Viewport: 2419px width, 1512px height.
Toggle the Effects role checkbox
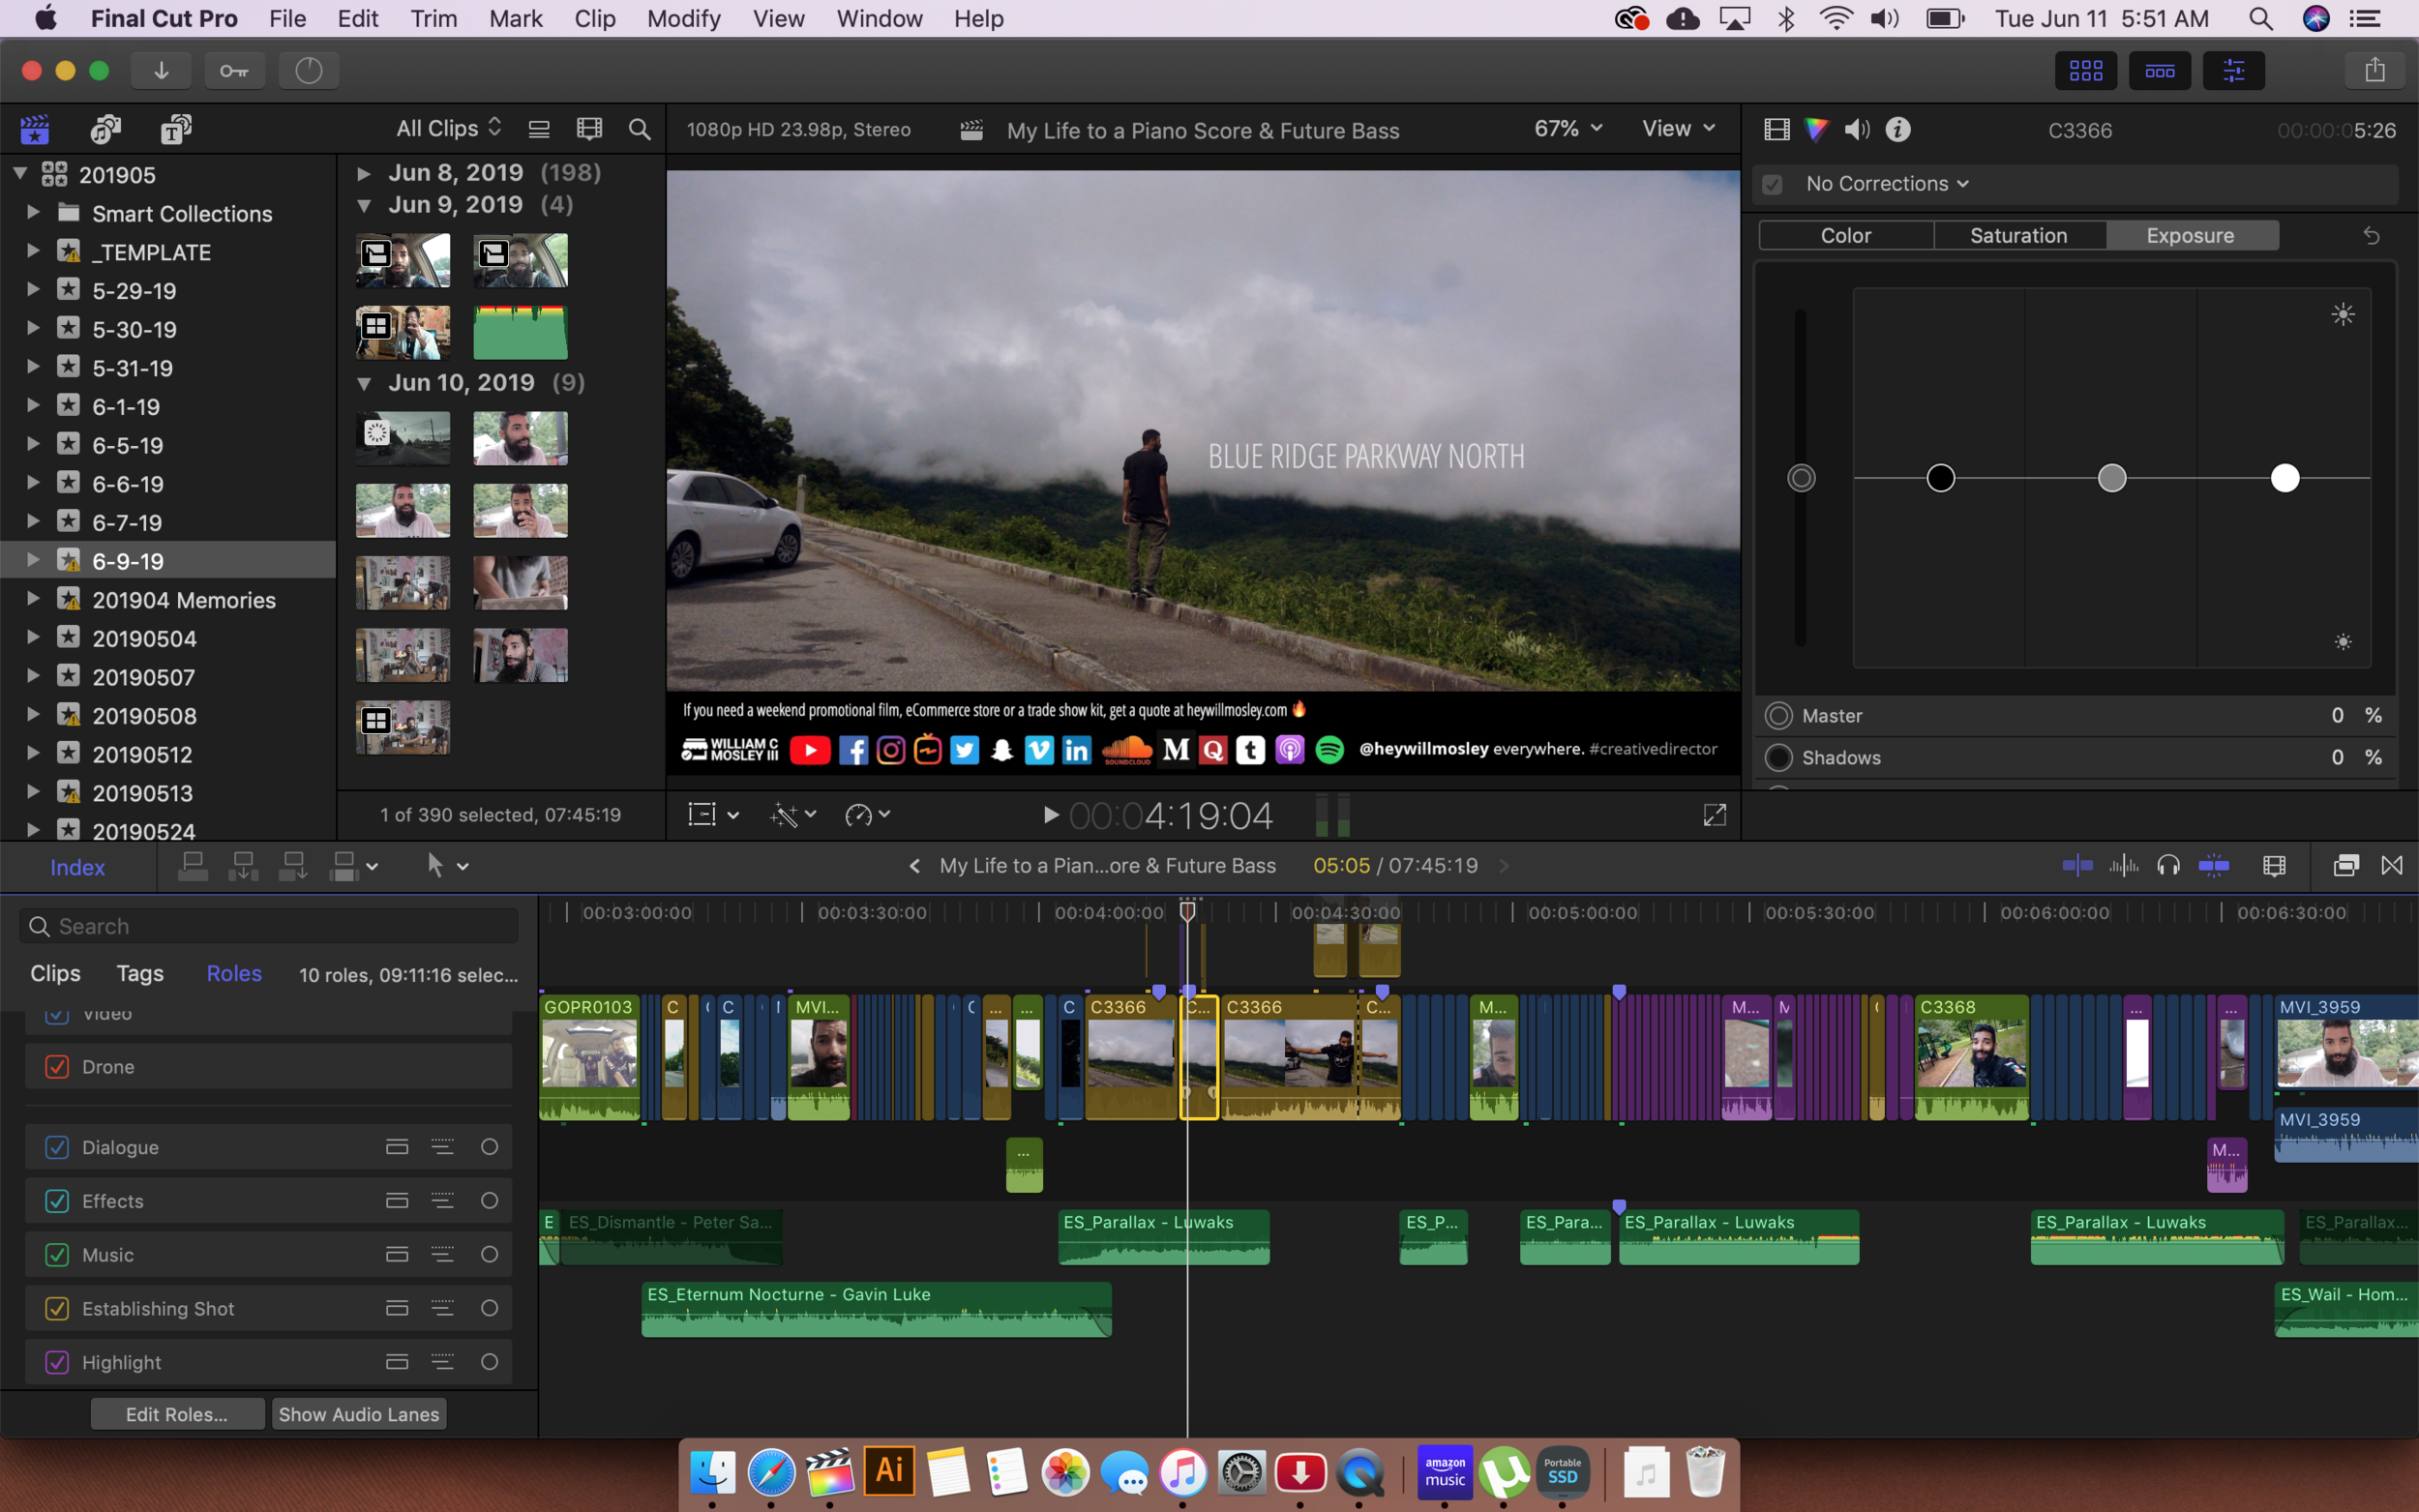[57, 1201]
